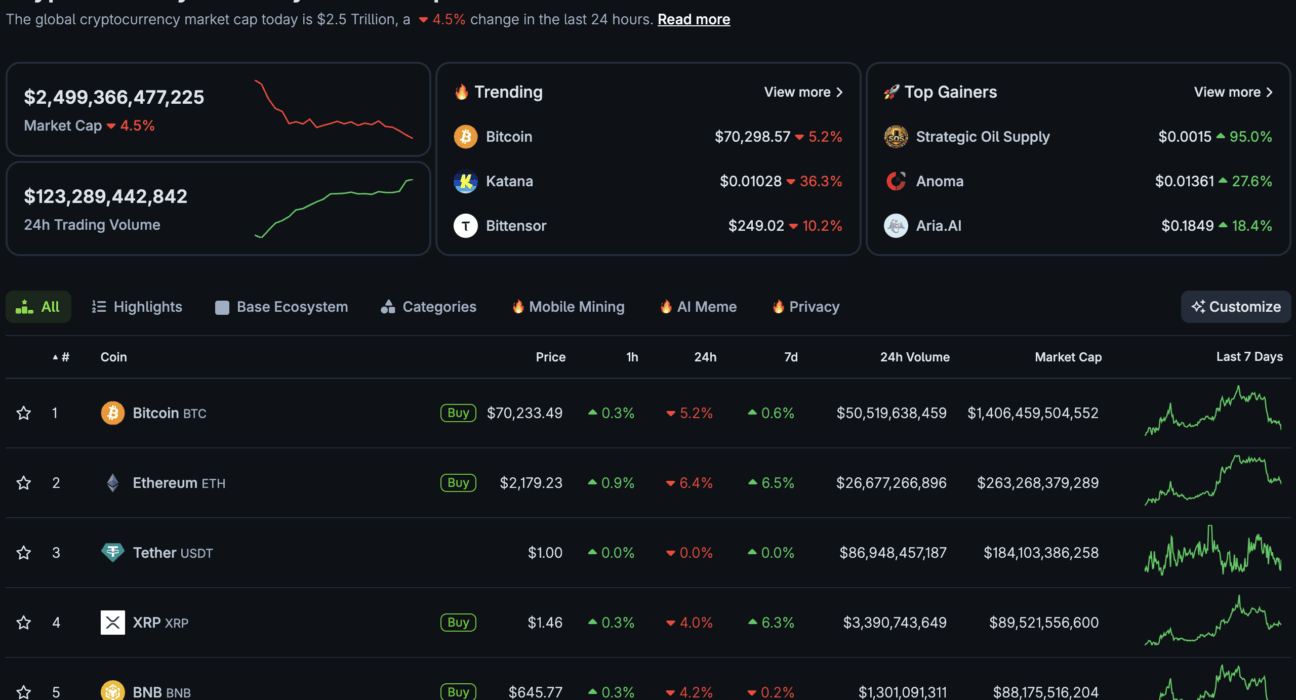Click Strategic Oil Supply coin icon
Screen dimensions: 1296x700
(x=896, y=137)
